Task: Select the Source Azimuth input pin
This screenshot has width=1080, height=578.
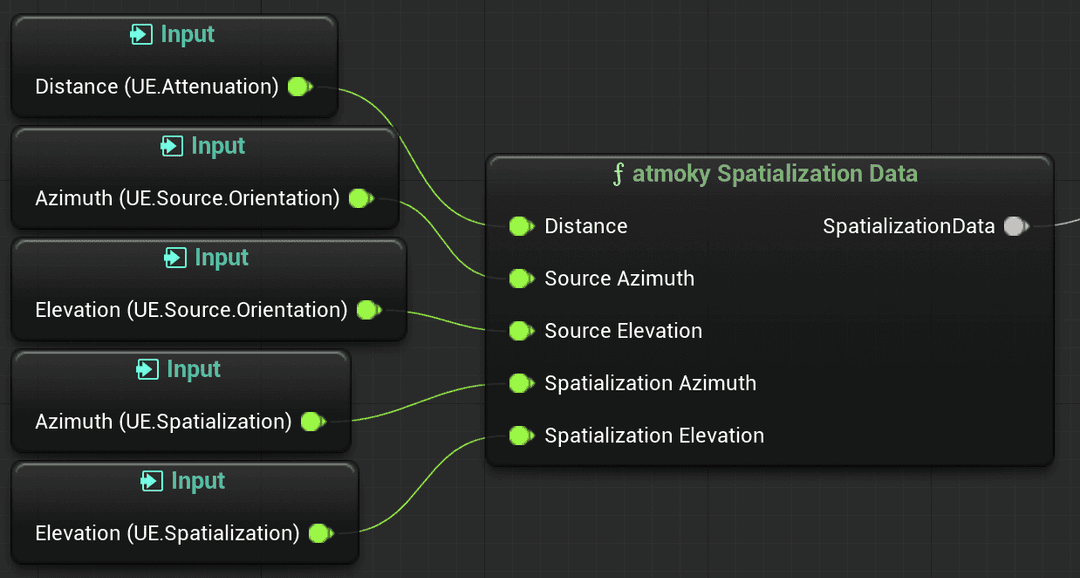Action: [521, 279]
